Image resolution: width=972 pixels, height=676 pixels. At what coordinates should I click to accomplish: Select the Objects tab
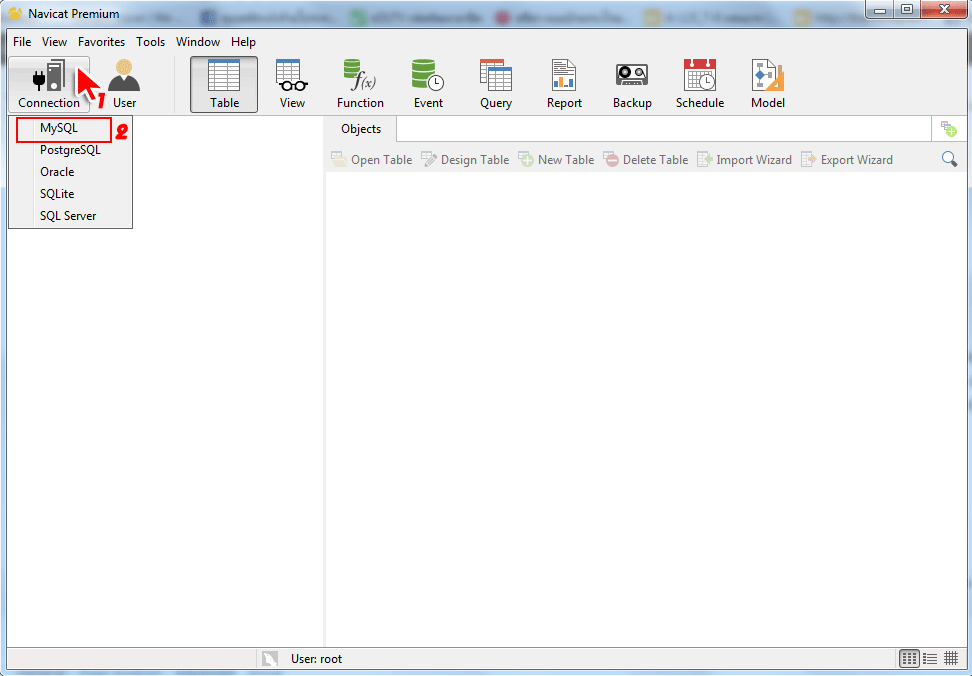tap(361, 129)
